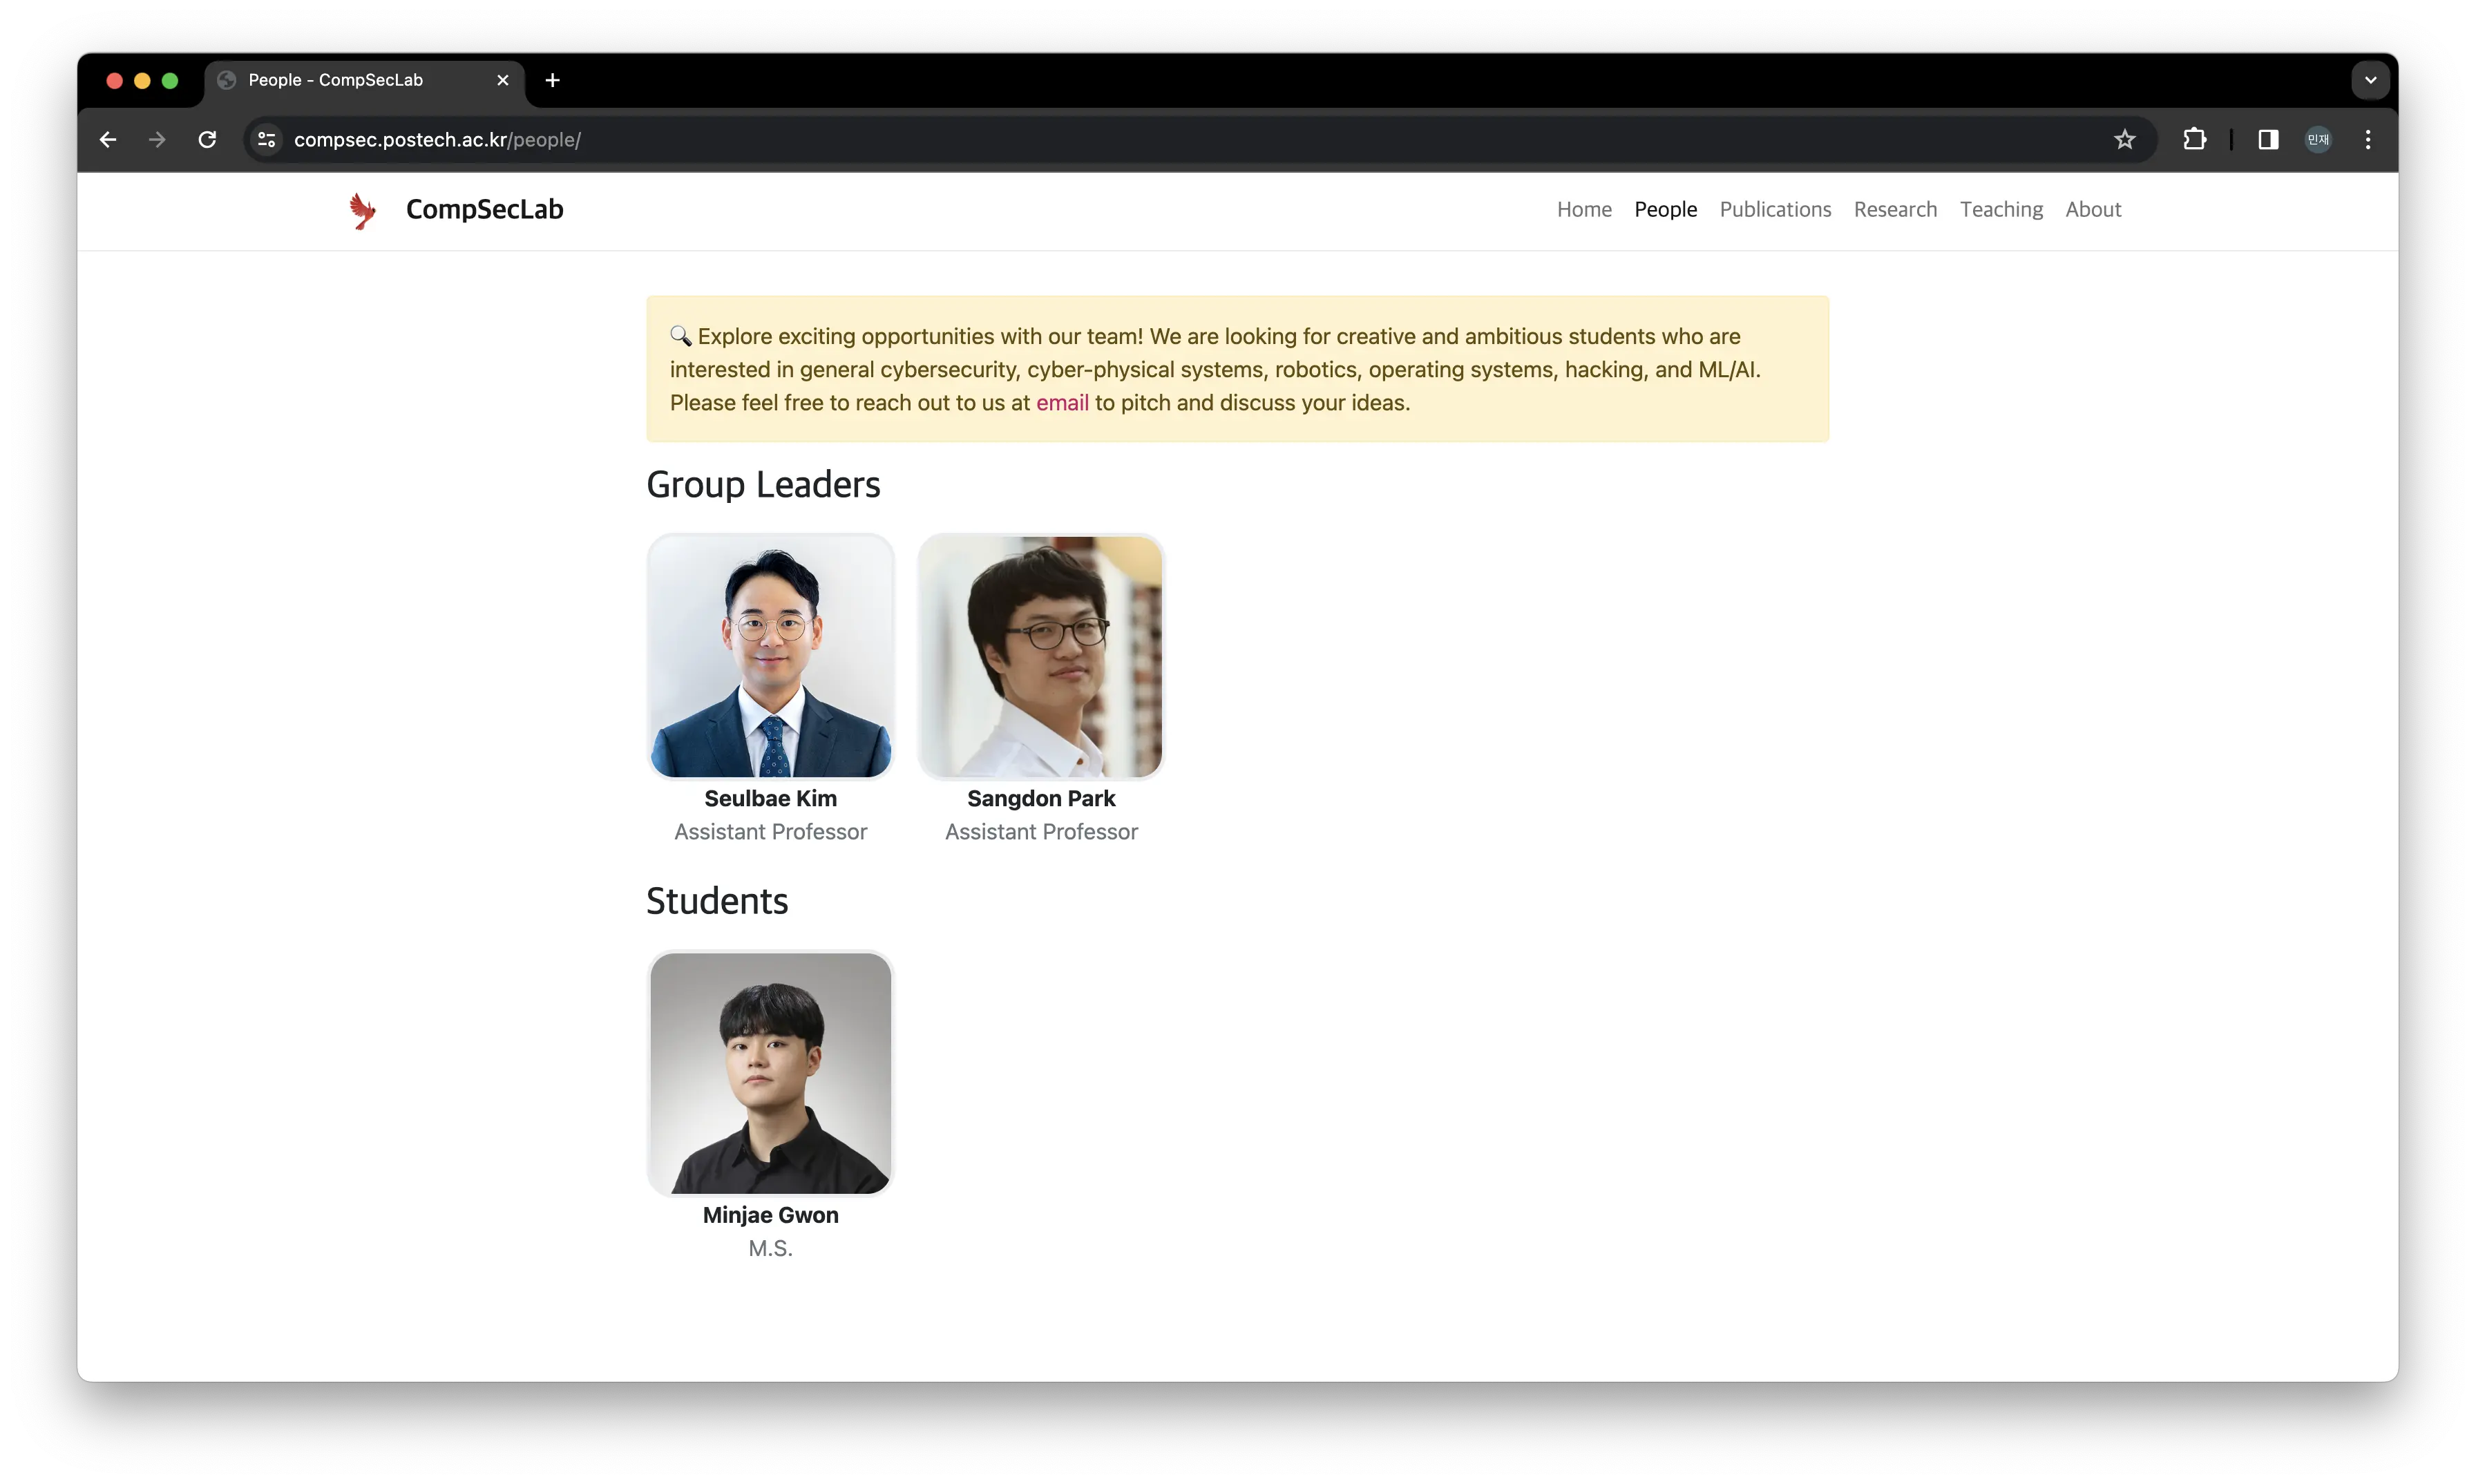
Task: Click the name Sangdon Park
Action: (x=1041, y=798)
